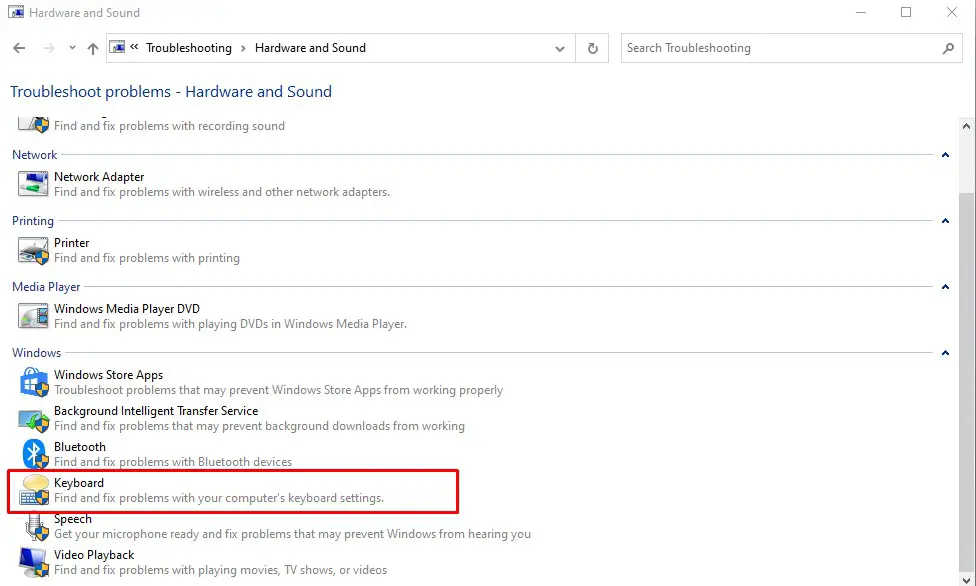Click the Printer troubleshooter icon
Screen dimensions: 976x586
pyautogui.click(x=33, y=250)
